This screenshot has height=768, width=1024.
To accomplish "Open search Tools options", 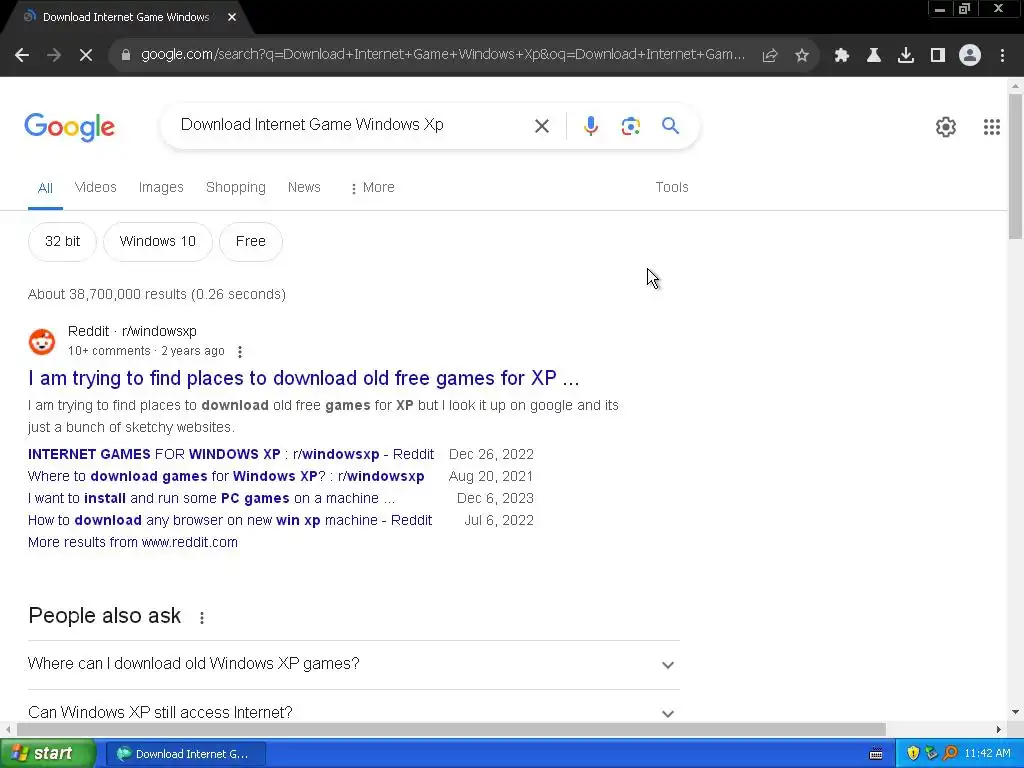I will point(672,187).
